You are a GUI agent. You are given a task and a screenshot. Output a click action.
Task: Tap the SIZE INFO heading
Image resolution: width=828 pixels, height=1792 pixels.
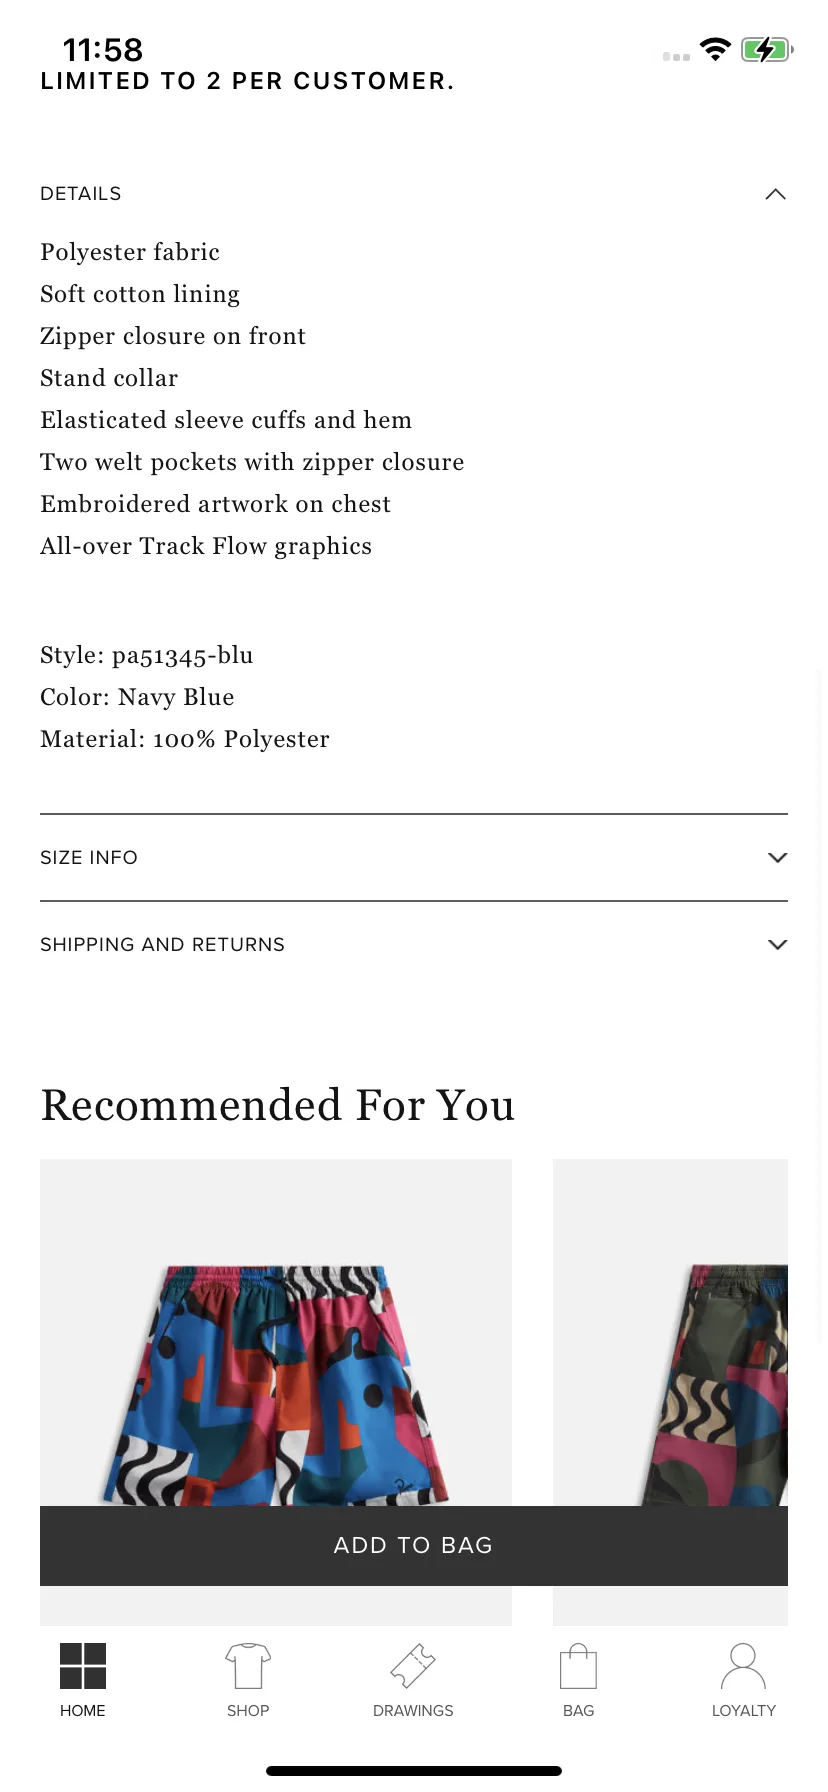coord(89,858)
